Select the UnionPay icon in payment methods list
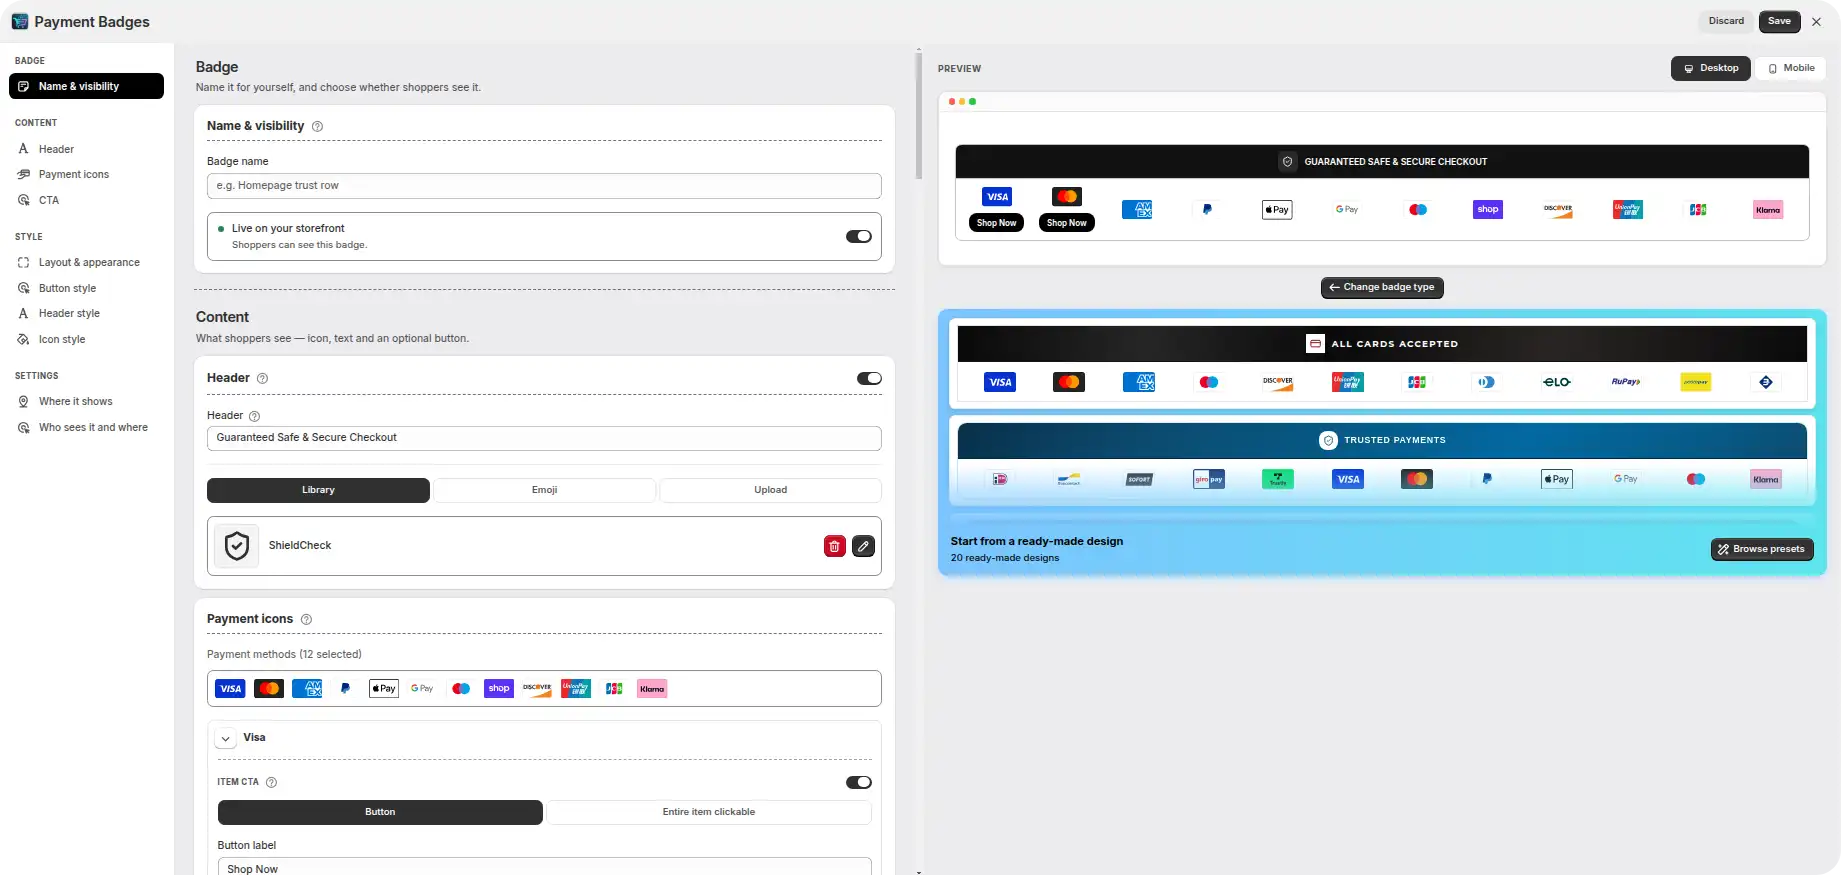This screenshot has width=1841, height=875. 576,689
